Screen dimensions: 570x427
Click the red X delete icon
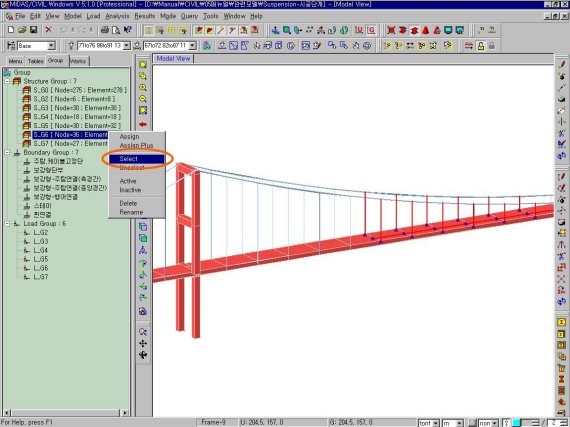click(x=48, y=30)
